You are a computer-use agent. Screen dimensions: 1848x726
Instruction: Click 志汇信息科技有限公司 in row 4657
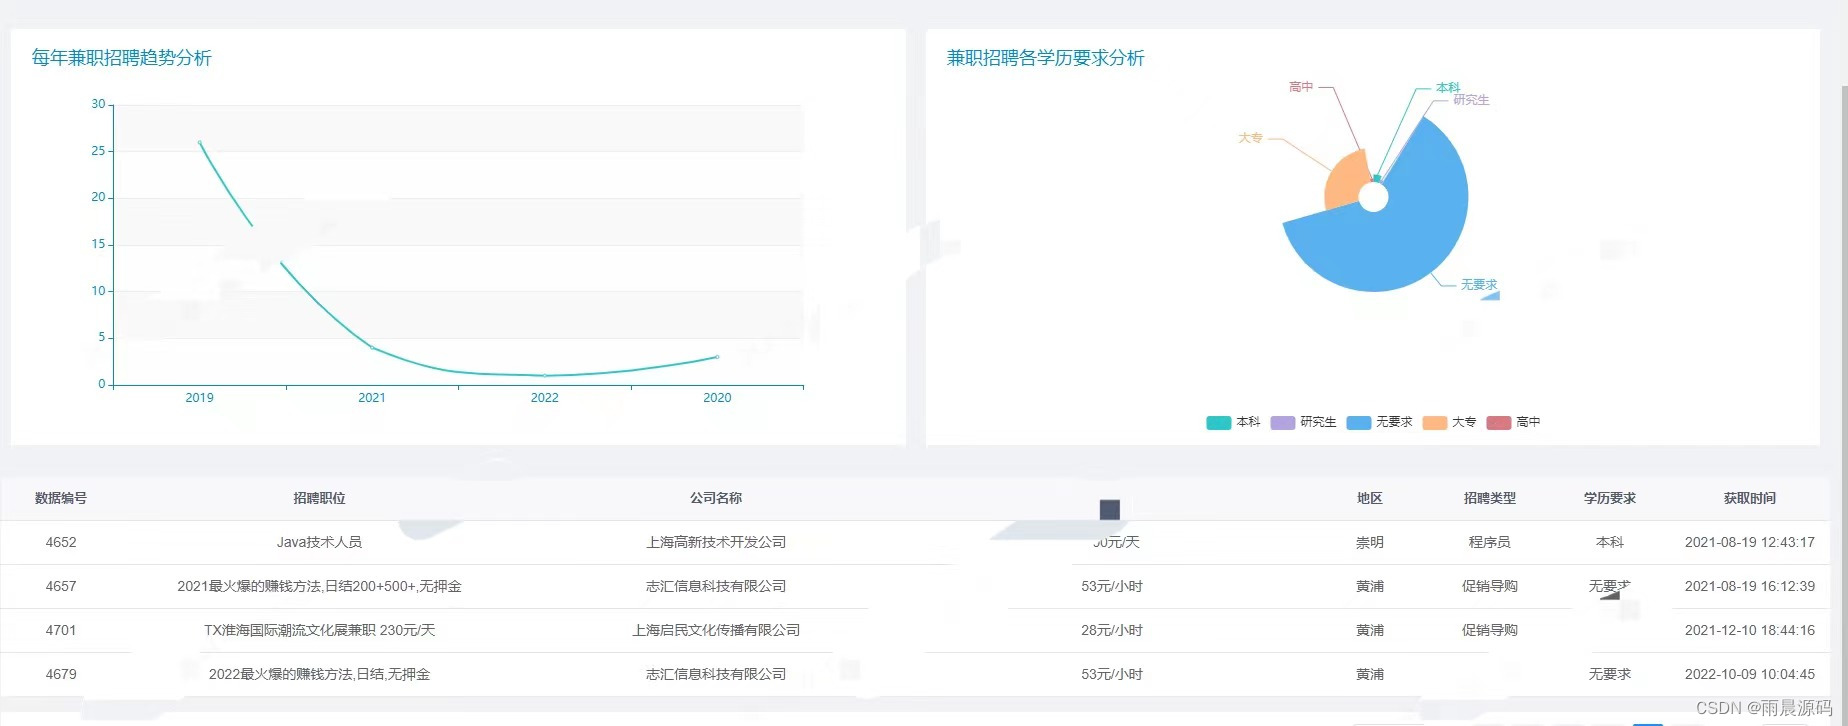(716, 586)
